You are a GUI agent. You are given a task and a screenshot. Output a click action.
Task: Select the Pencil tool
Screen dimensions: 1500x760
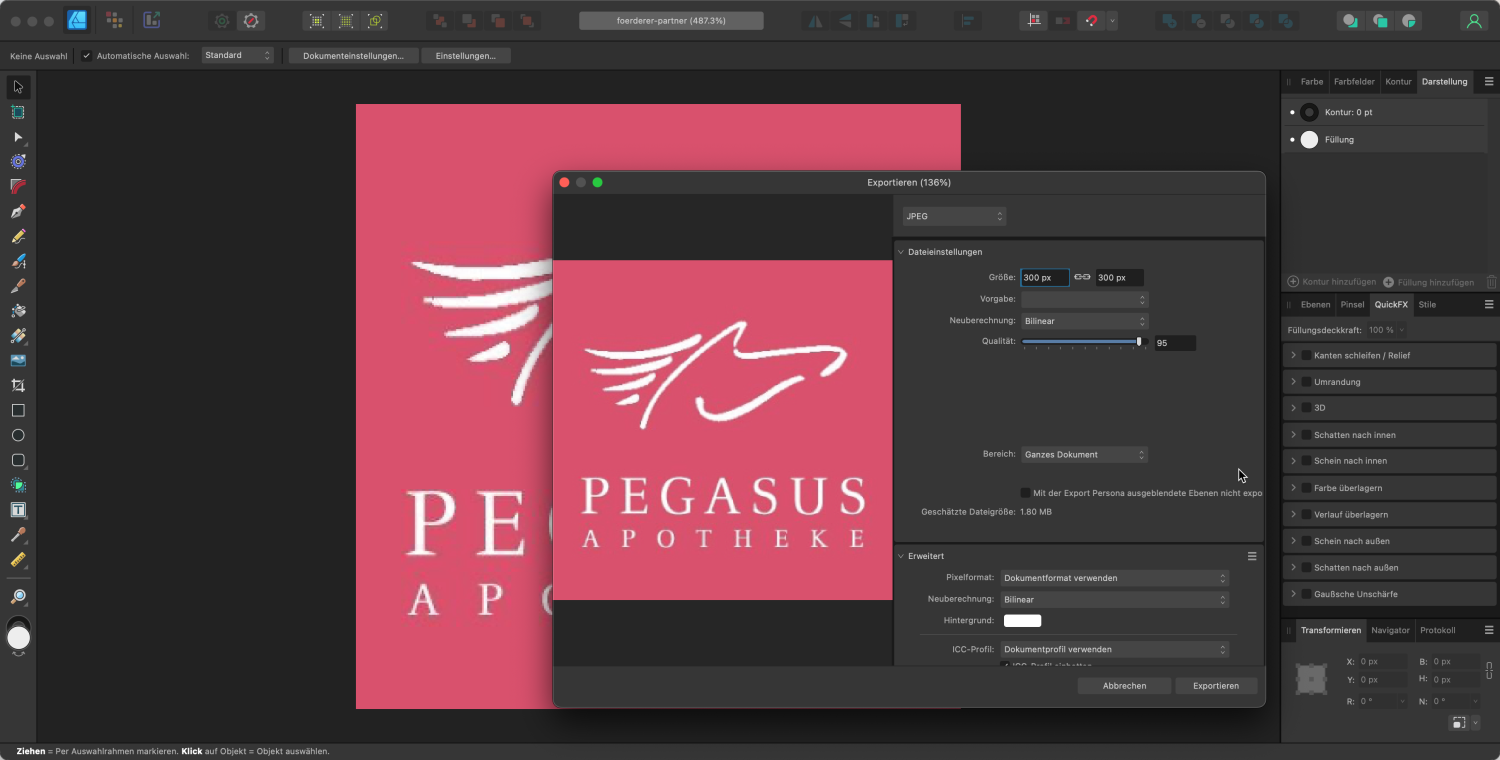click(x=18, y=237)
